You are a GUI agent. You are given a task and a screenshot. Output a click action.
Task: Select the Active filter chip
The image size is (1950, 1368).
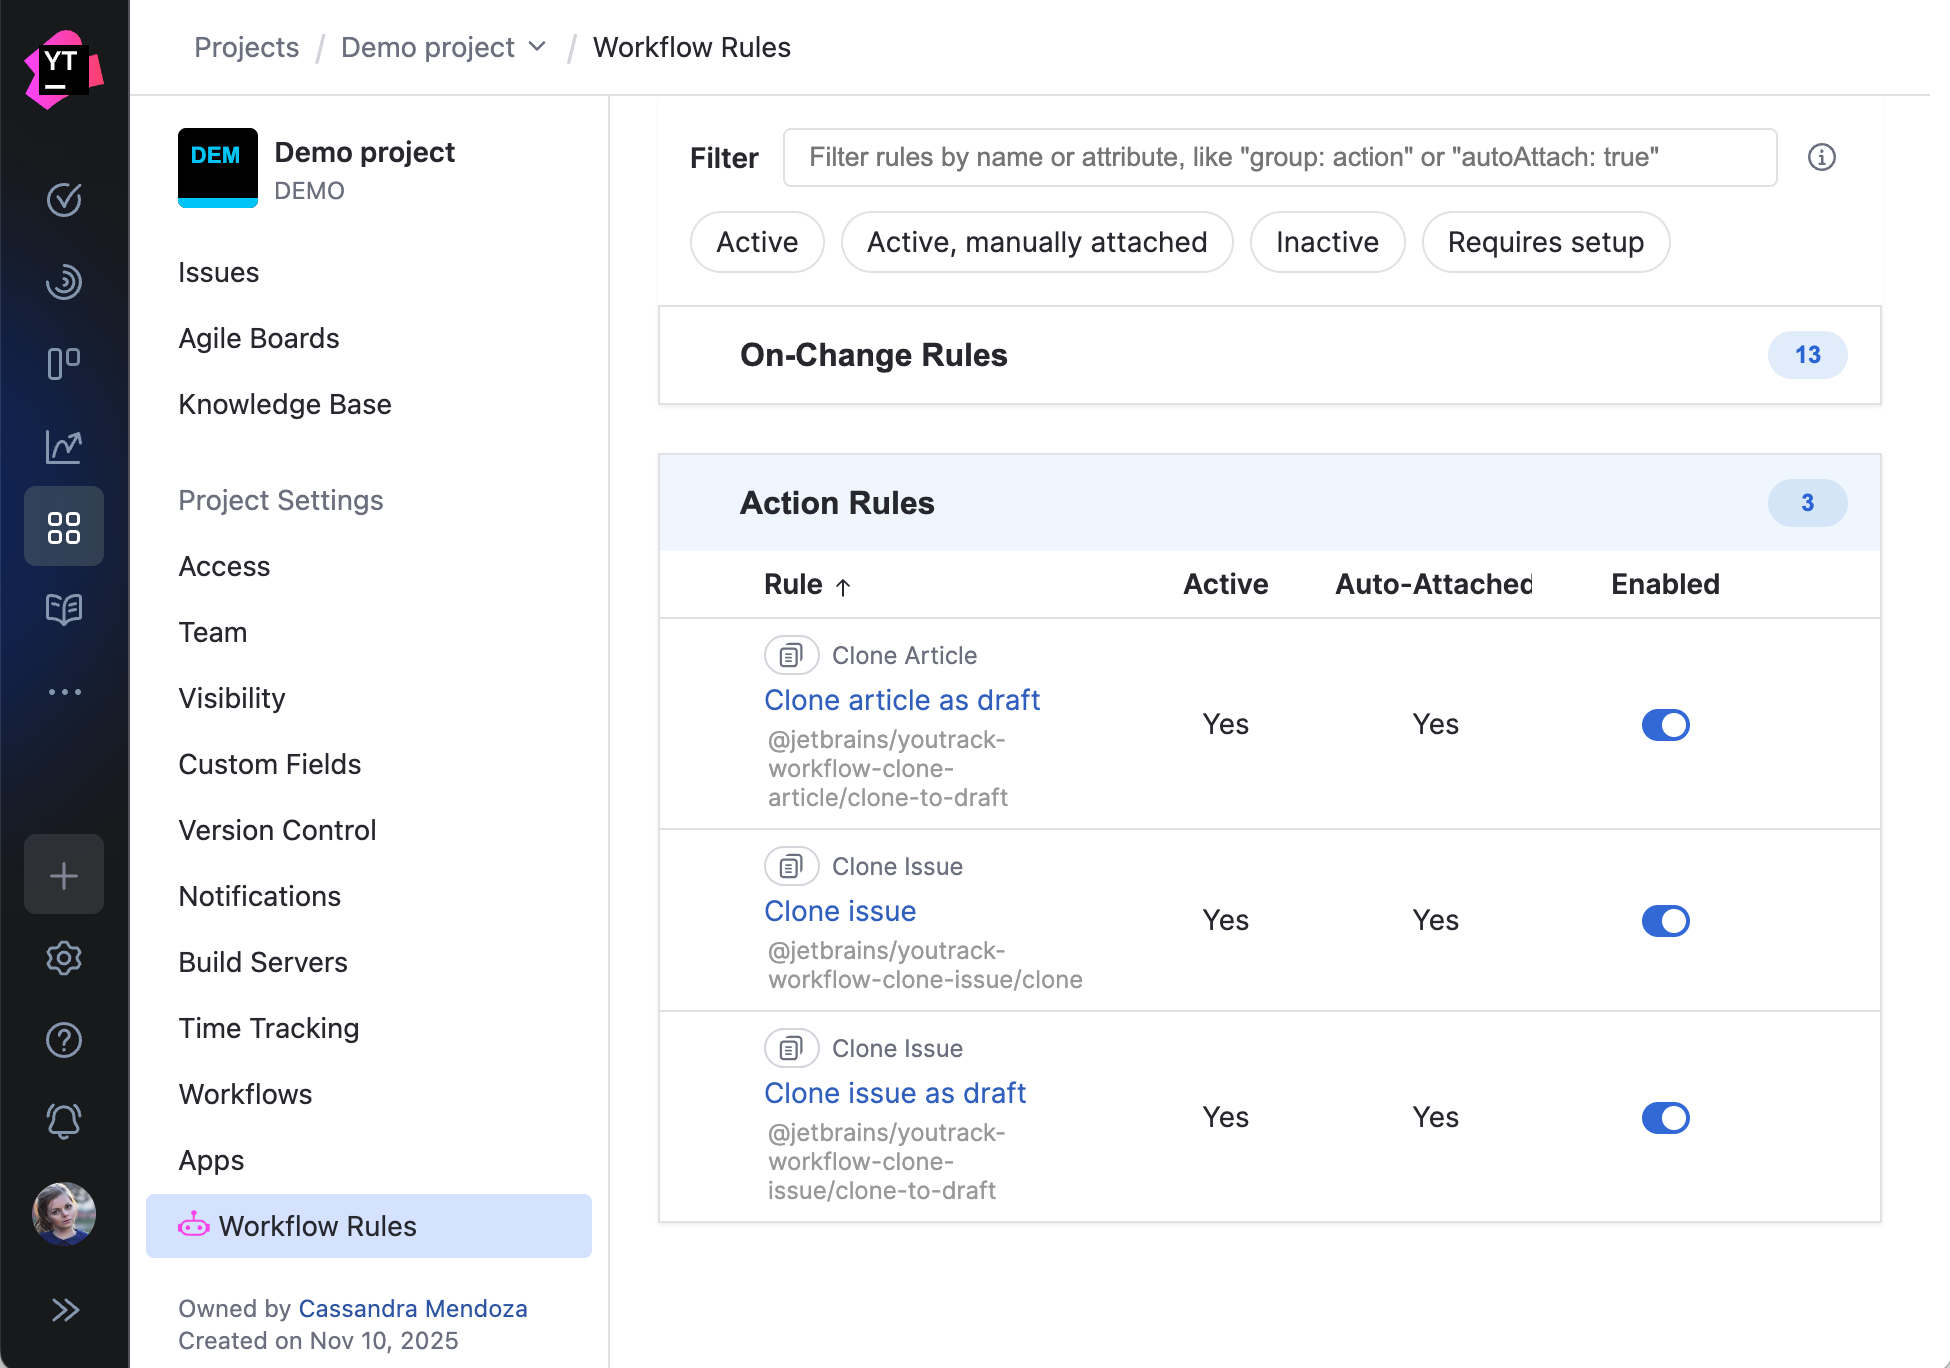(756, 241)
